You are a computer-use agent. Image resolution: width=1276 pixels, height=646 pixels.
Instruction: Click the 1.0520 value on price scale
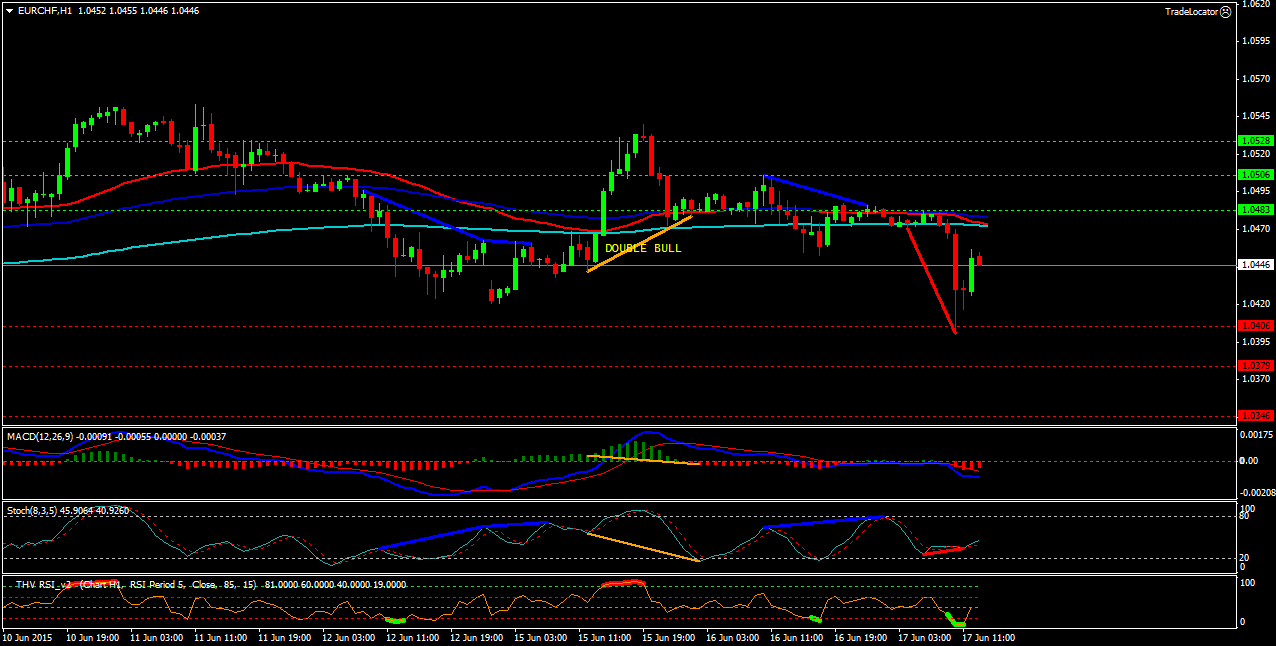(1255, 154)
